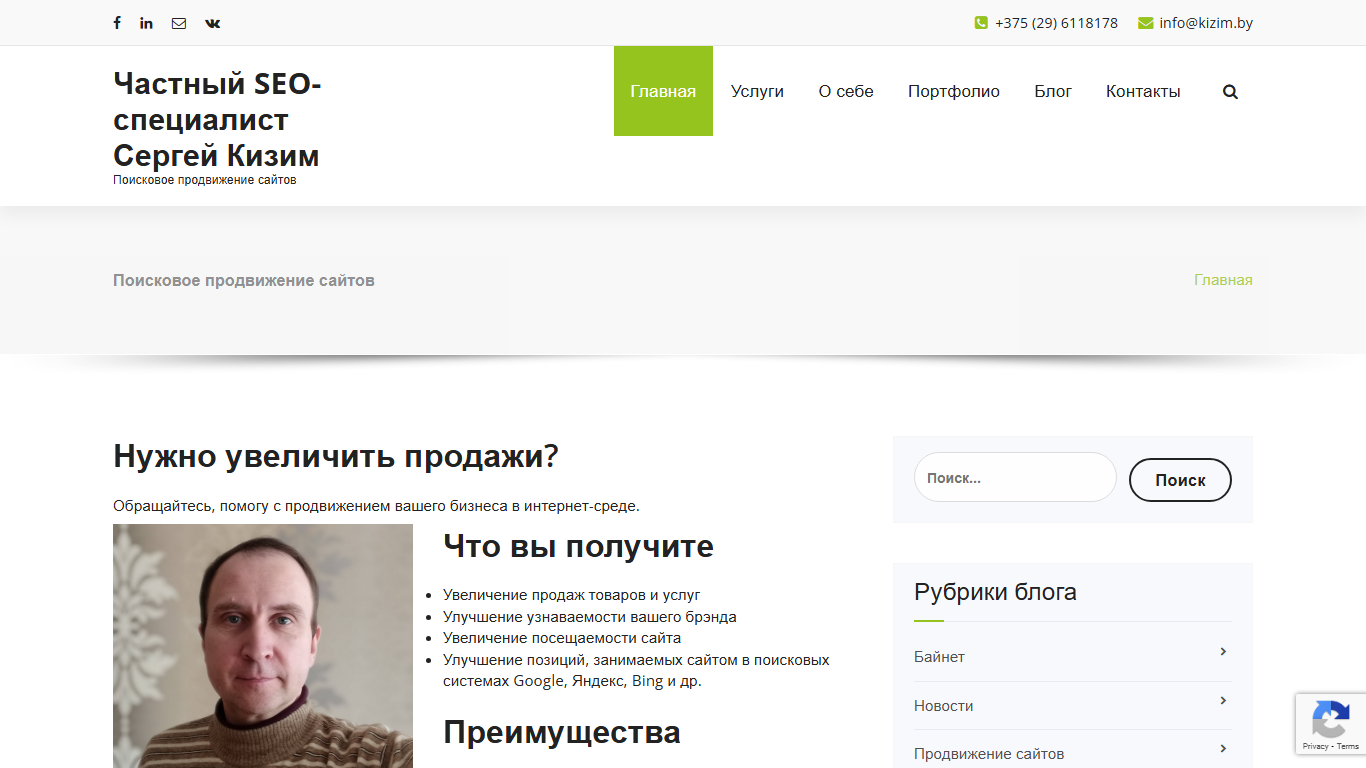Open the Блог menu item
Viewport: 1366px width, 768px height.
pyautogui.click(x=1053, y=91)
